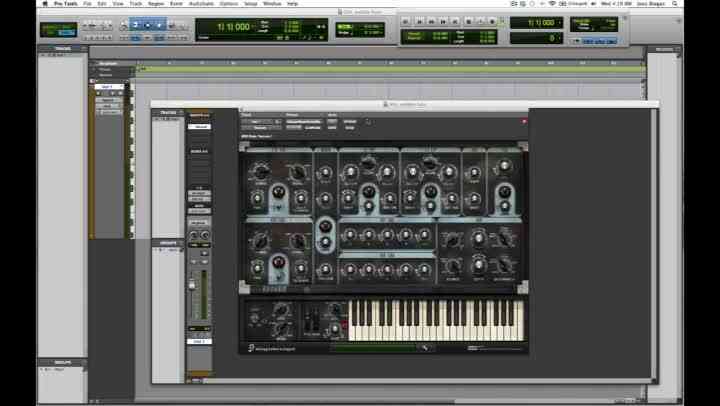Click the Transport window's 1|1|000 counter

click(536, 23)
